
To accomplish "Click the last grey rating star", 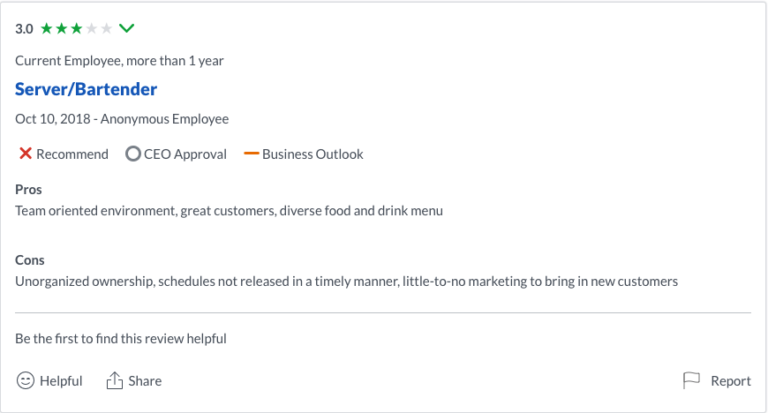I will click(x=107, y=29).
